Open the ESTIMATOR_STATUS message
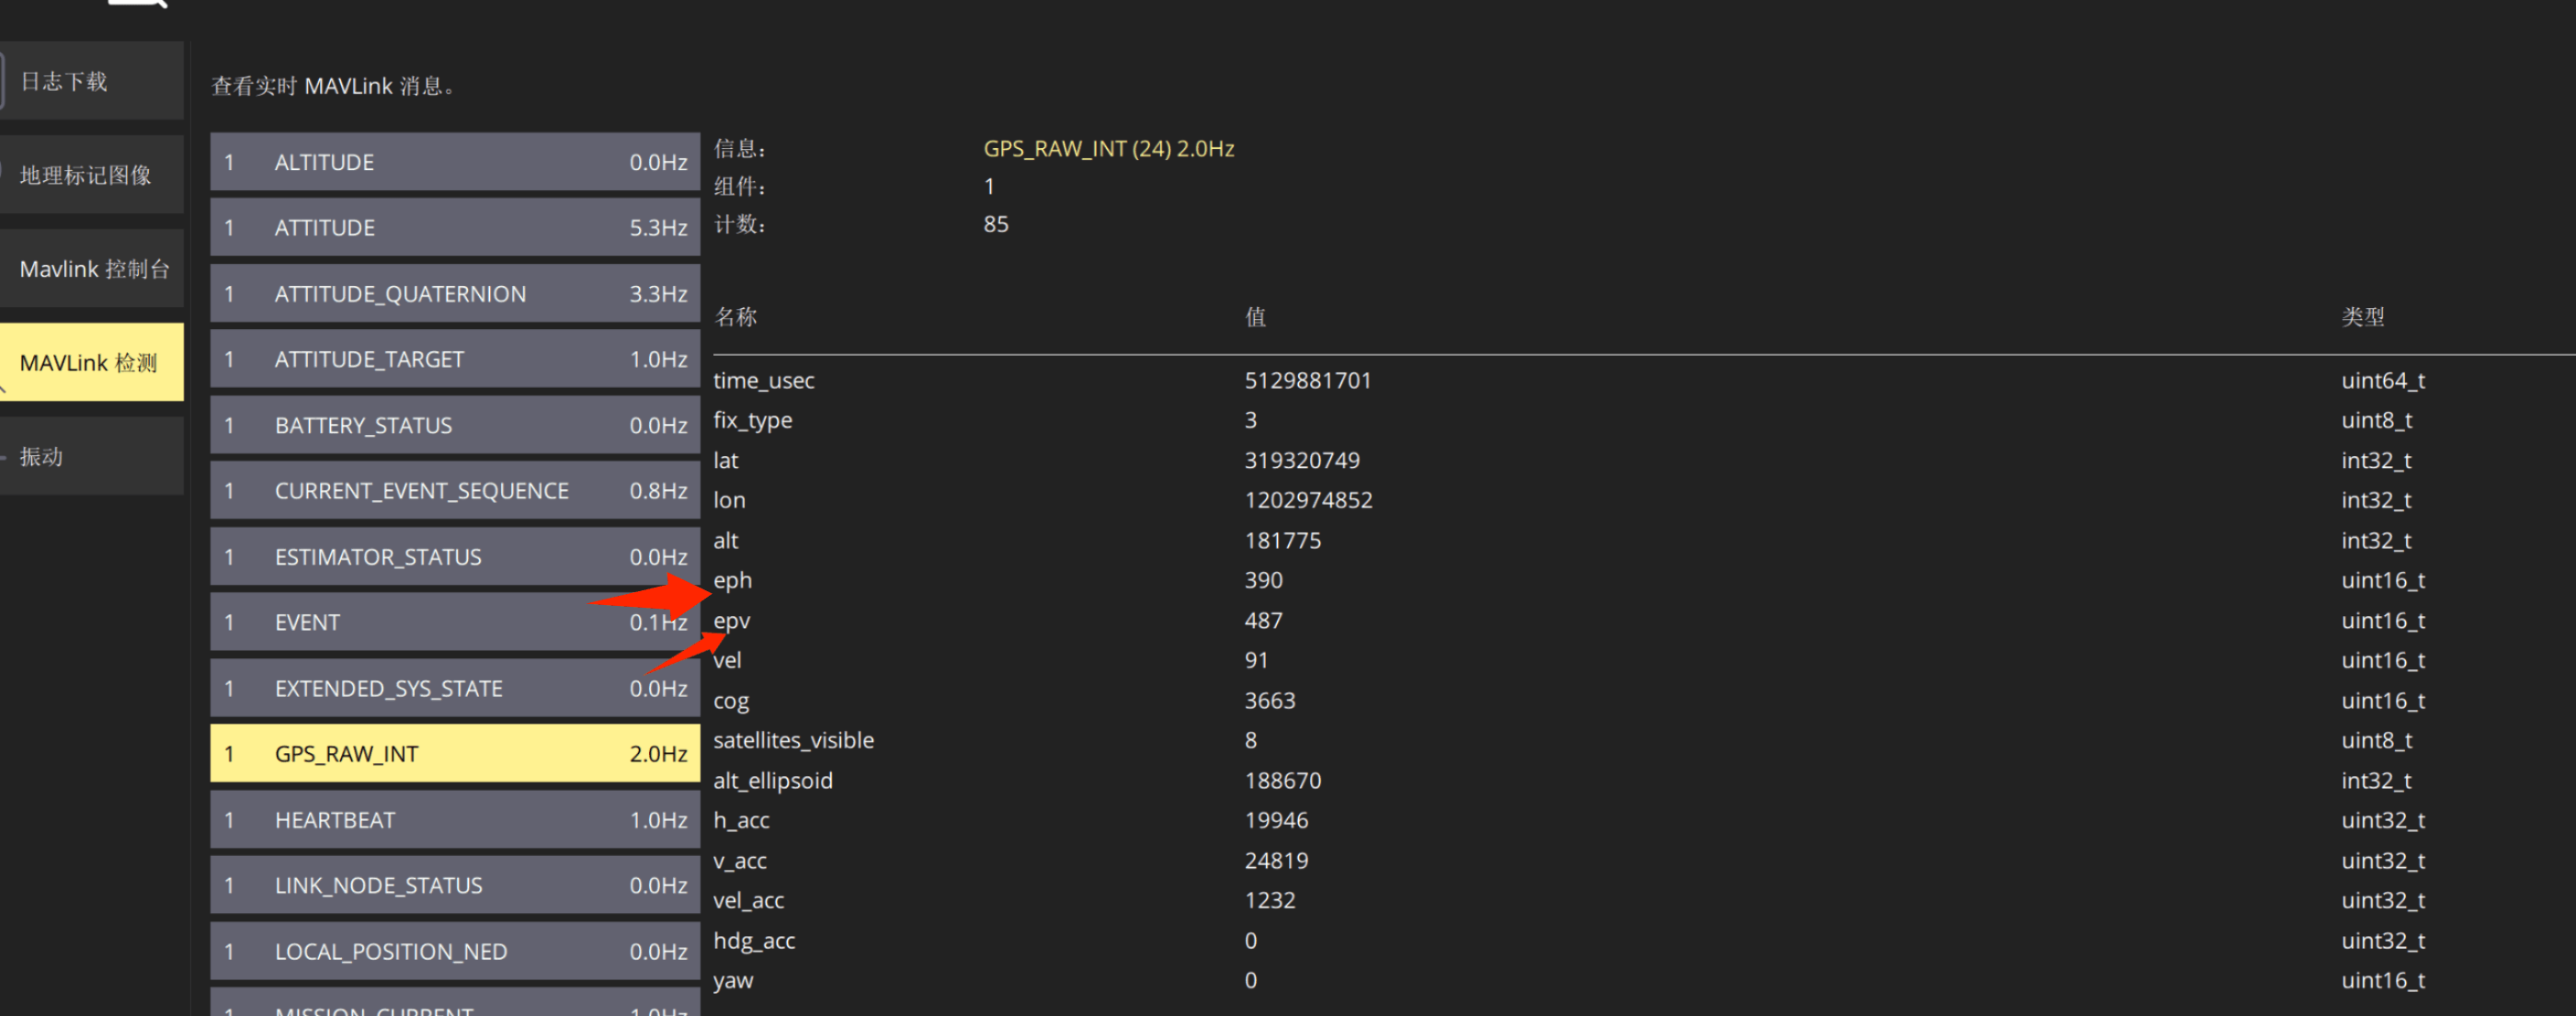Image resolution: width=2576 pixels, height=1016 pixels. click(x=454, y=556)
